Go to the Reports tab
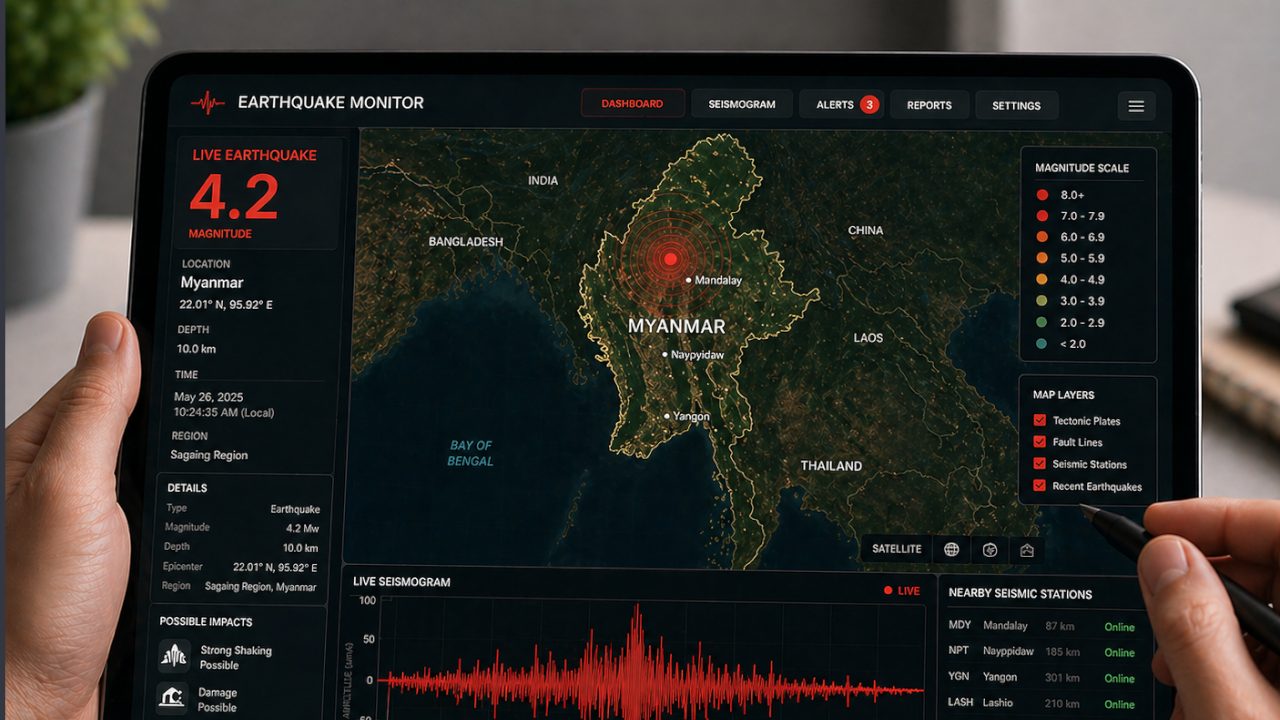Screen dimensions: 1280x720 point(929,106)
